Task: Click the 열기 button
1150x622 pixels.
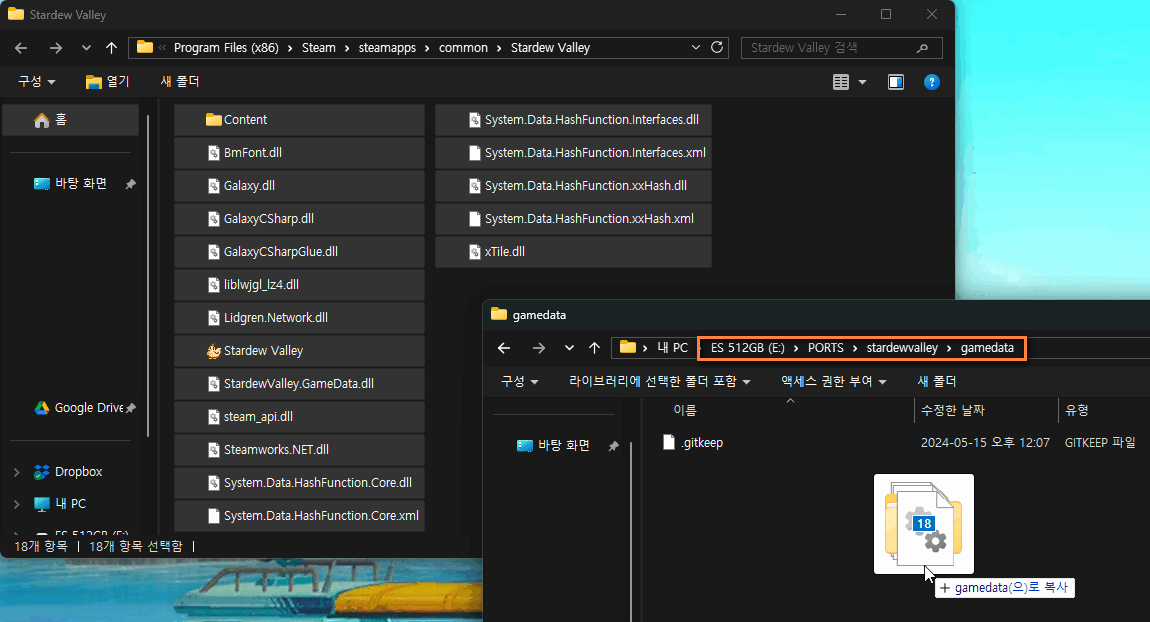Action: click(x=107, y=81)
